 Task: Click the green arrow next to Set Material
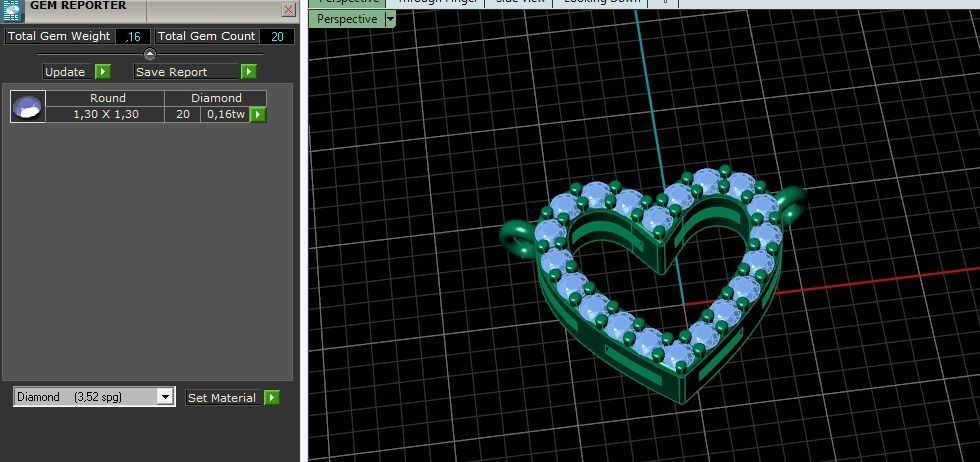pyautogui.click(x=271, y=398)
